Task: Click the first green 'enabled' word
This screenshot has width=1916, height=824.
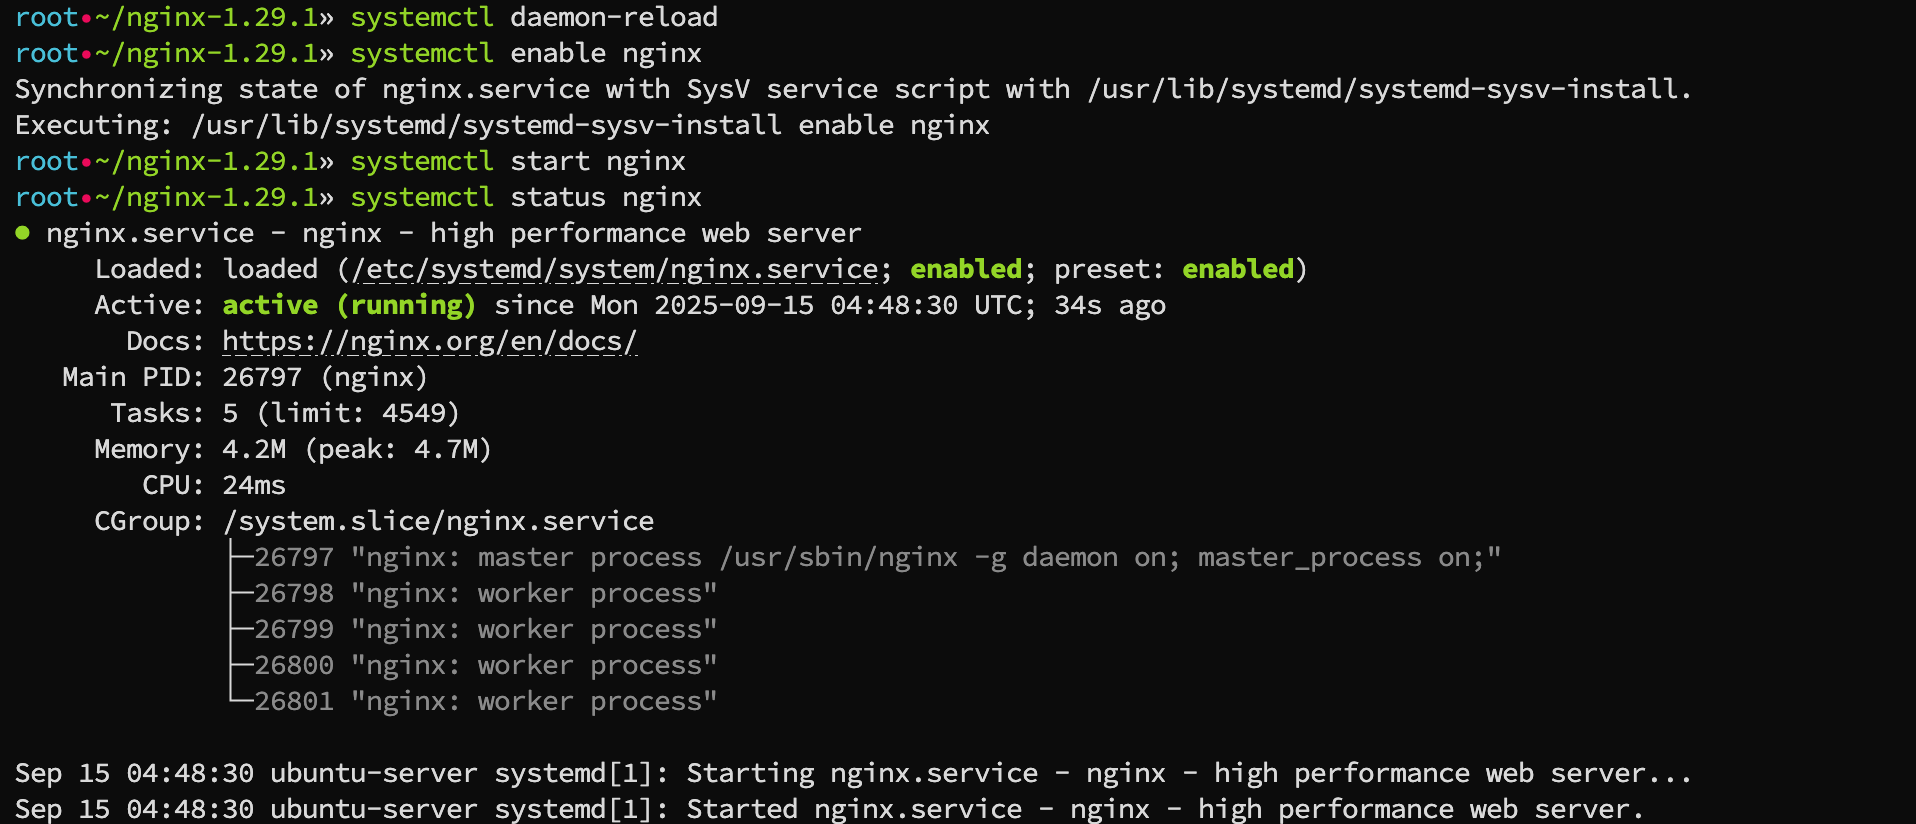Action: tap(966, 269)
